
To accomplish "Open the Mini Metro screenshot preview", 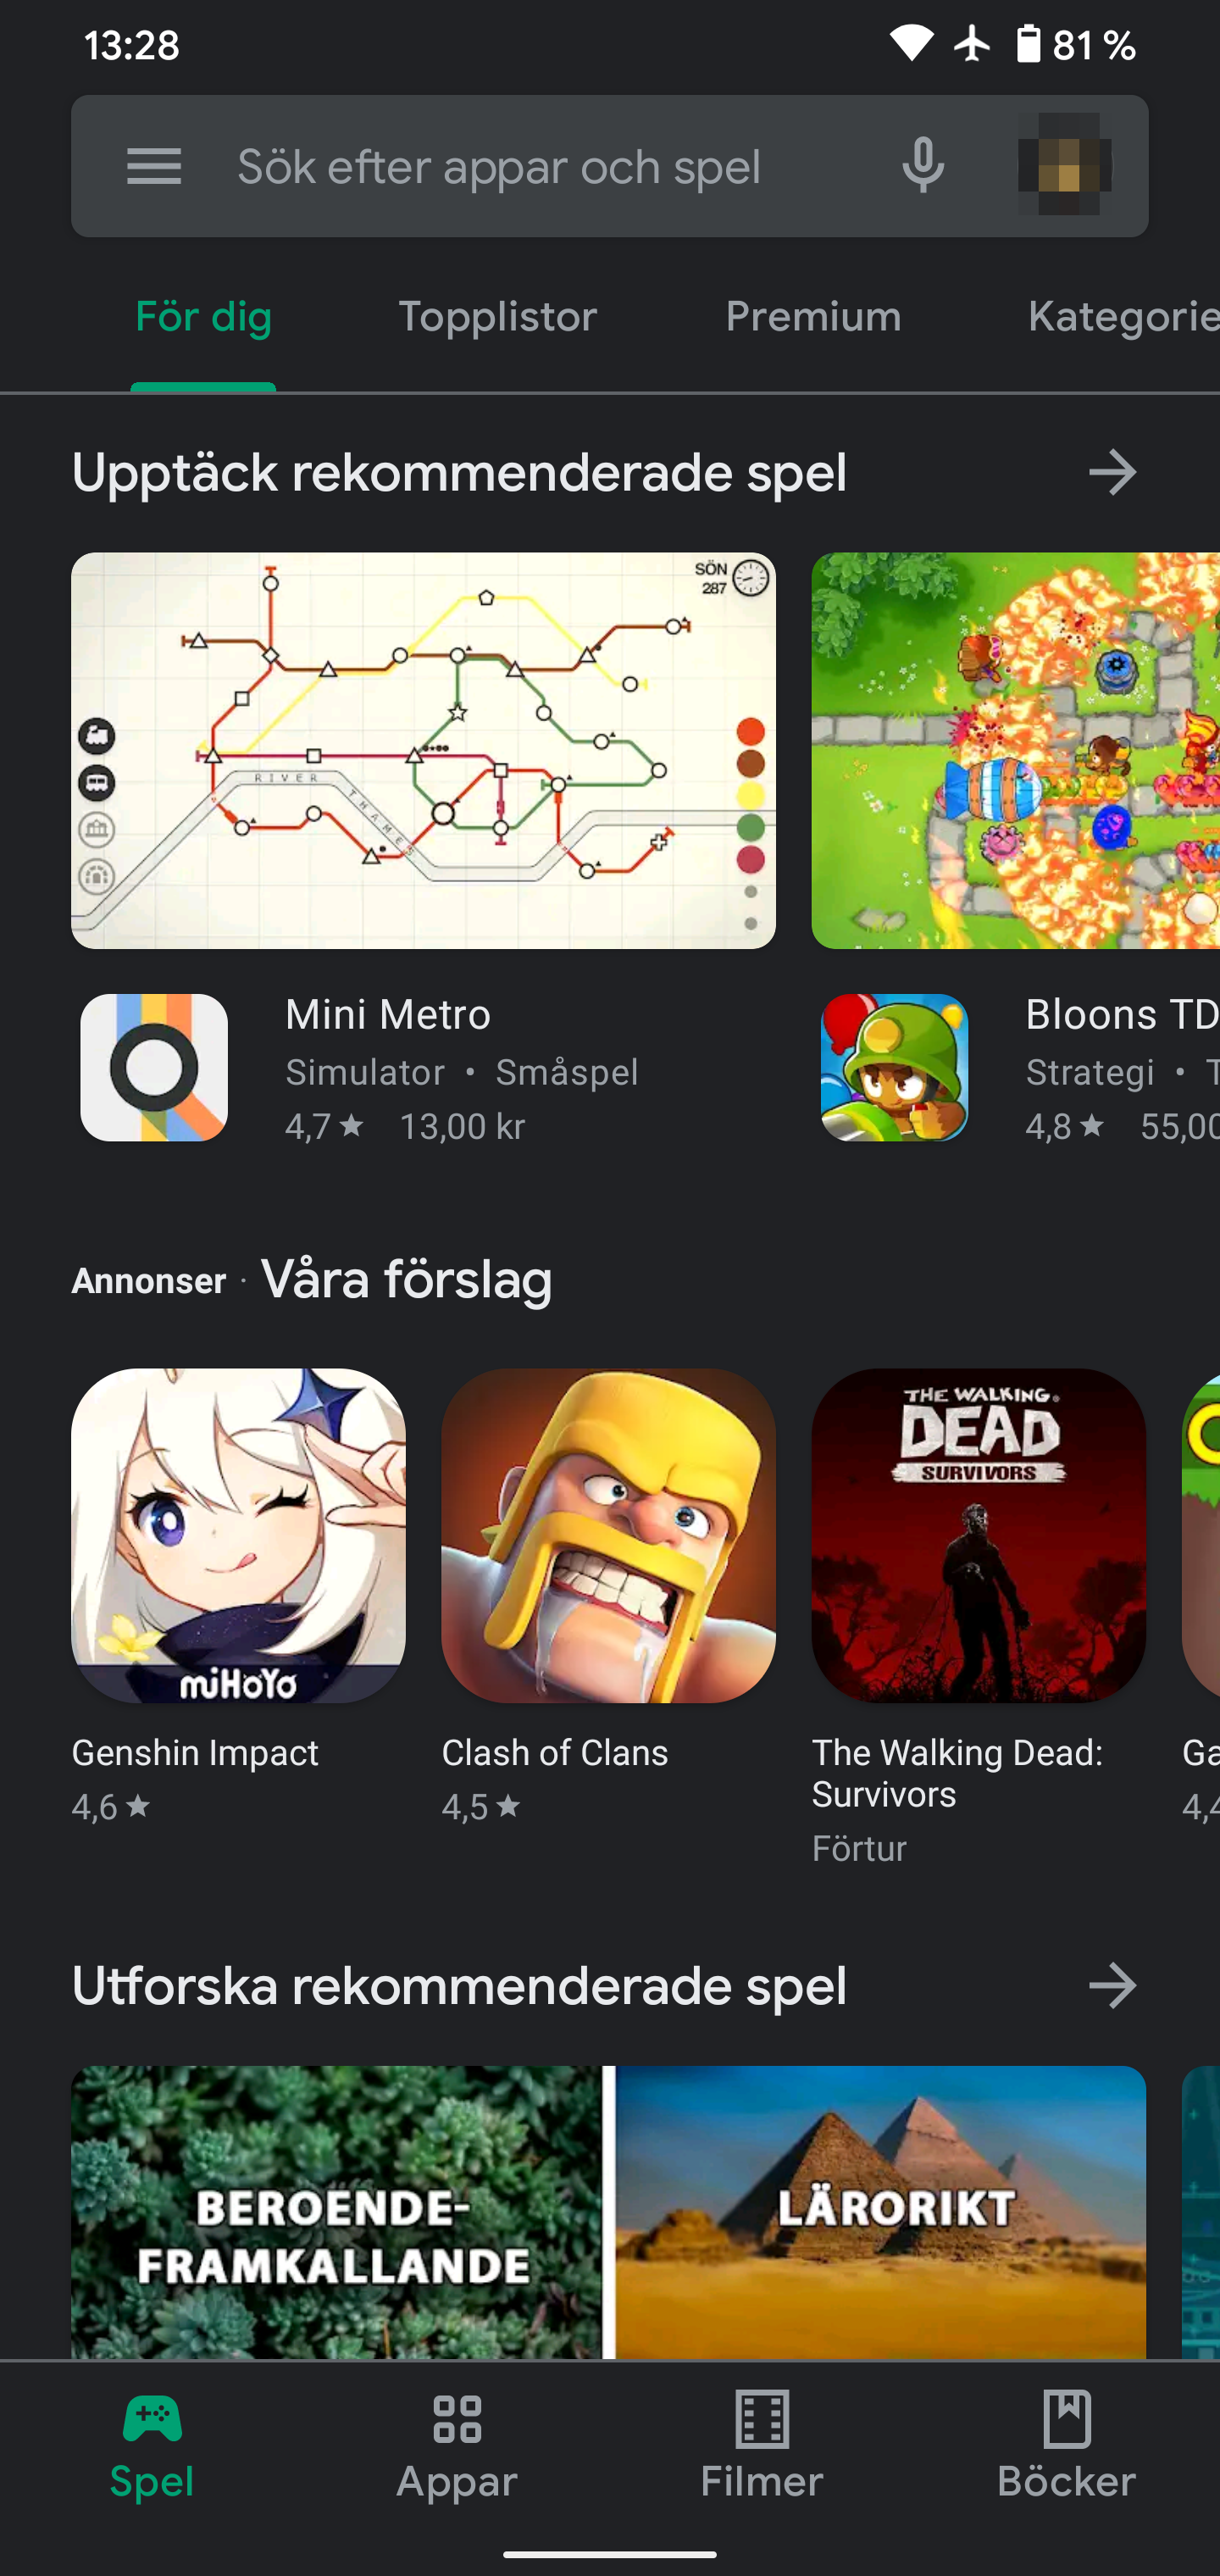I will 423,750.
